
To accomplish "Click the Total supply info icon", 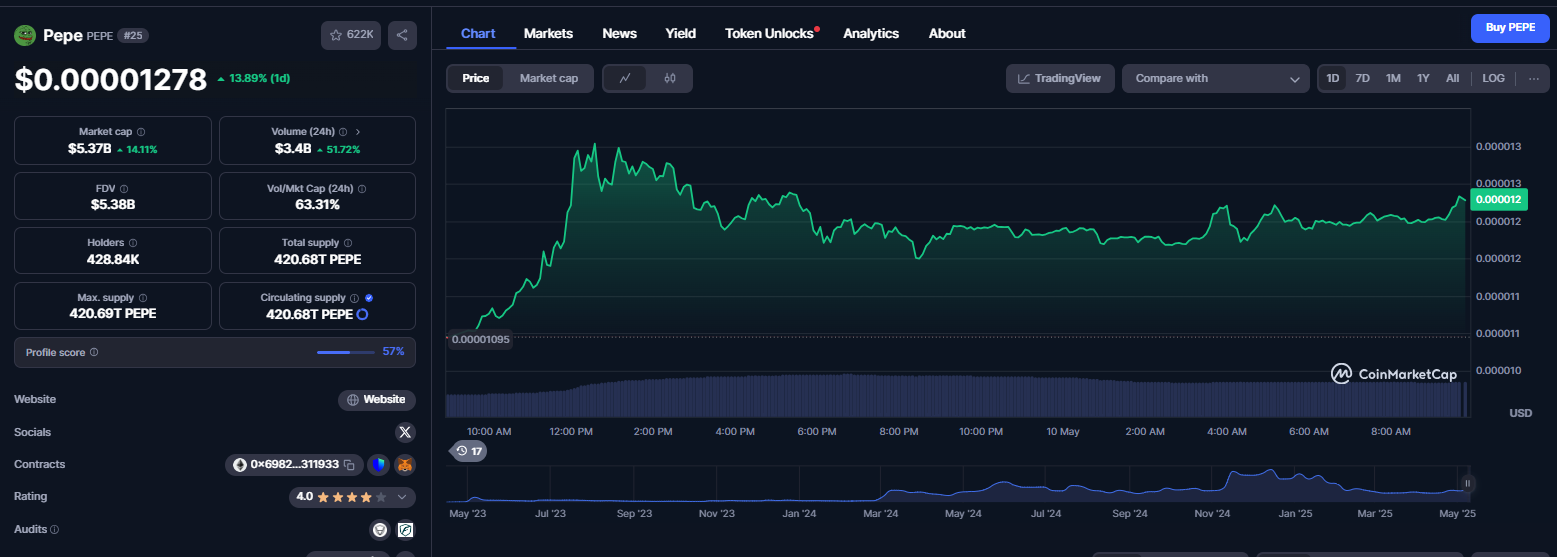I will coord(346,243).
